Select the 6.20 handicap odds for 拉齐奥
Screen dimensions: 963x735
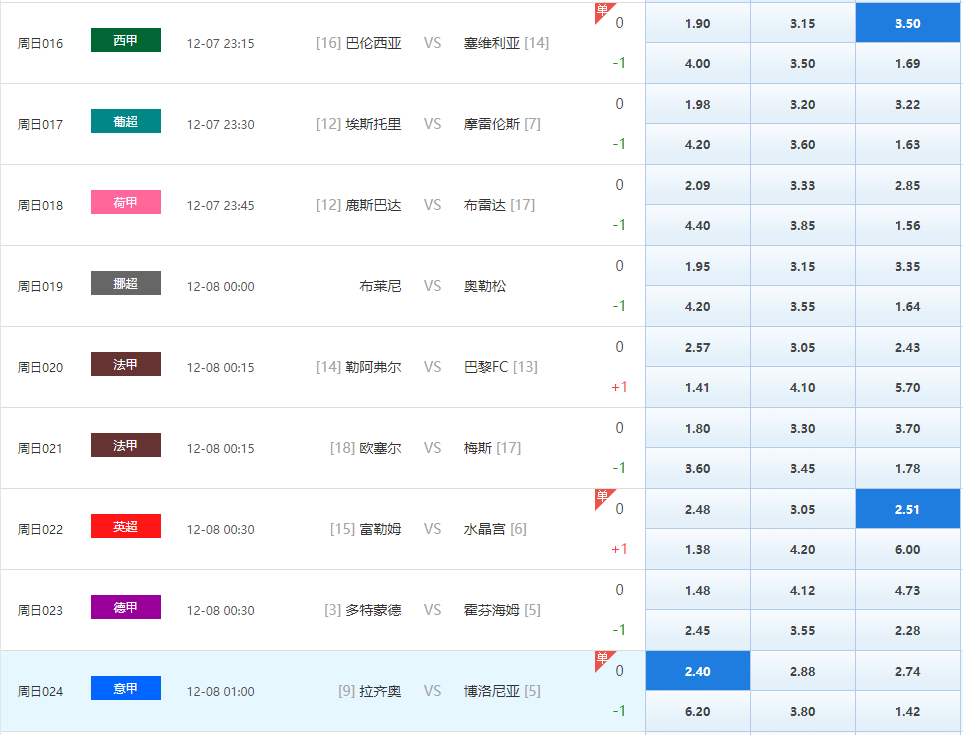pyautogui.click(x=697, y=712)
